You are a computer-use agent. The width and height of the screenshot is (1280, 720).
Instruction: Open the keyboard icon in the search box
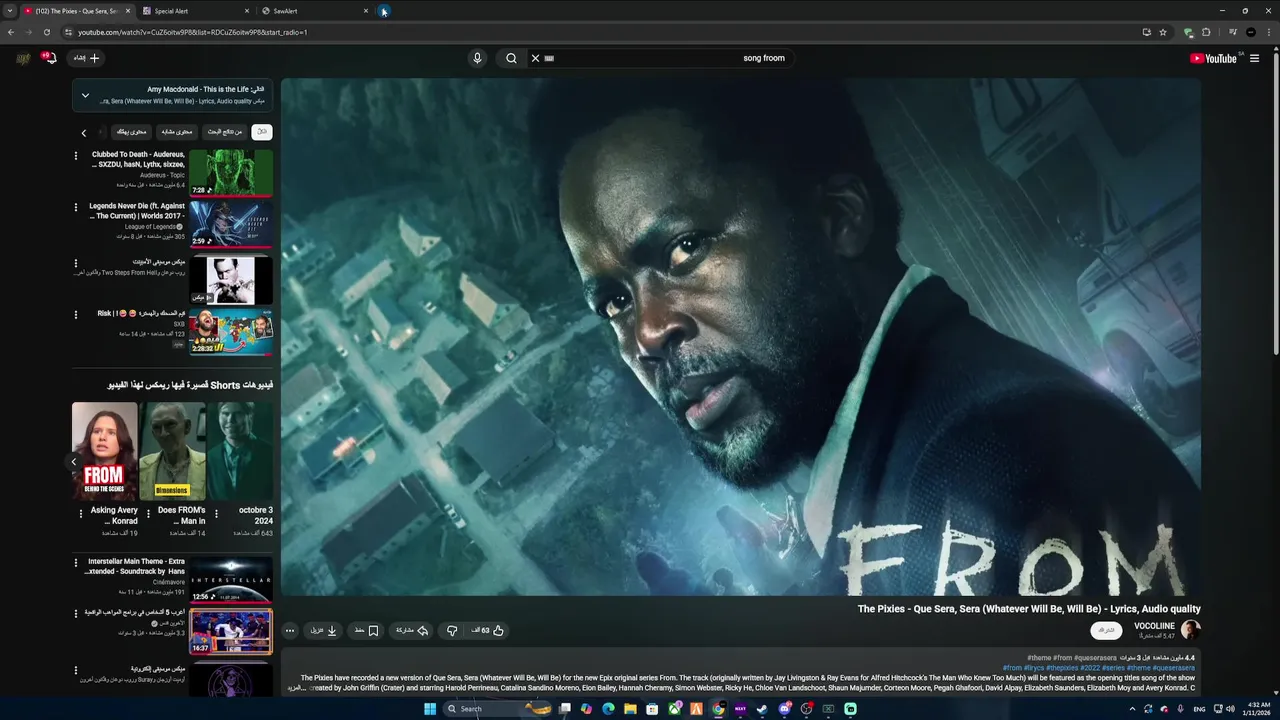point(549,58)
